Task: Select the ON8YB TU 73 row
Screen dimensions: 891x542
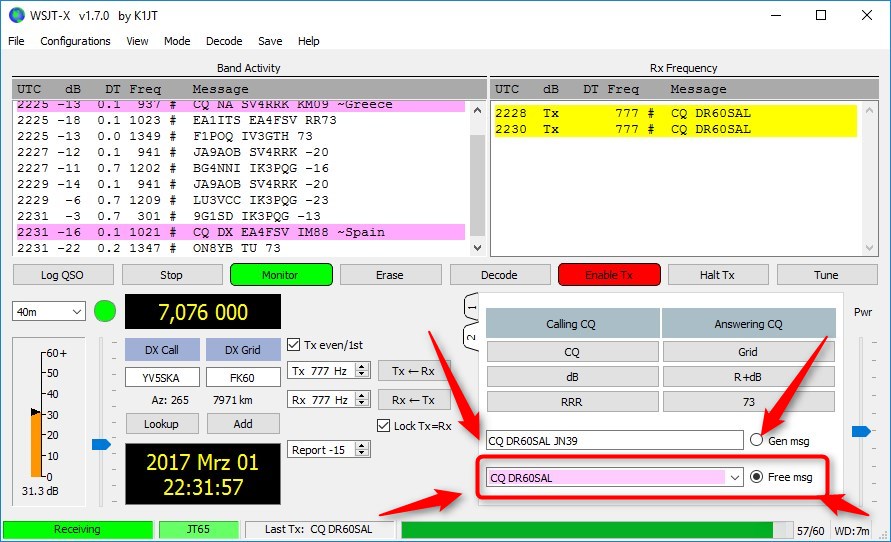Action: tap(239, 248)
